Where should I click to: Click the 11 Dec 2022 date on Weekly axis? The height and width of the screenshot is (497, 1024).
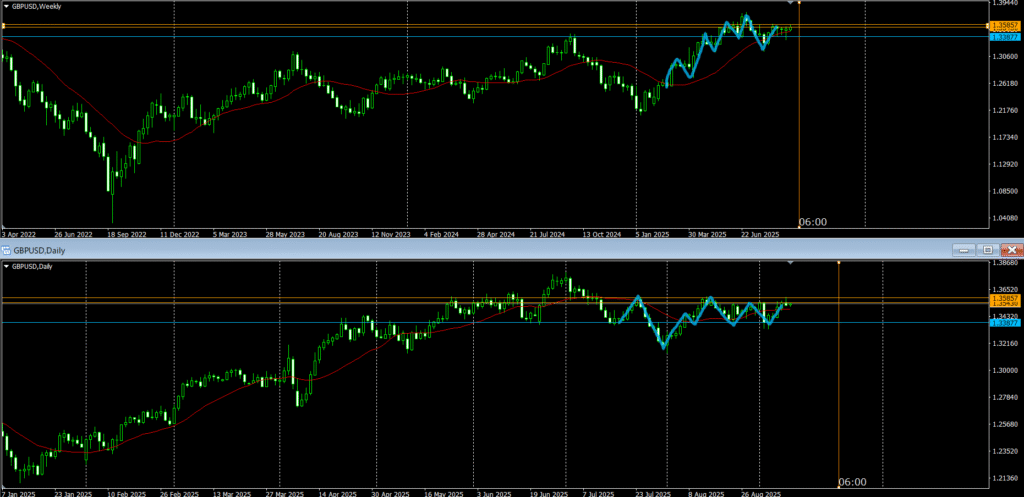(178, 234)
